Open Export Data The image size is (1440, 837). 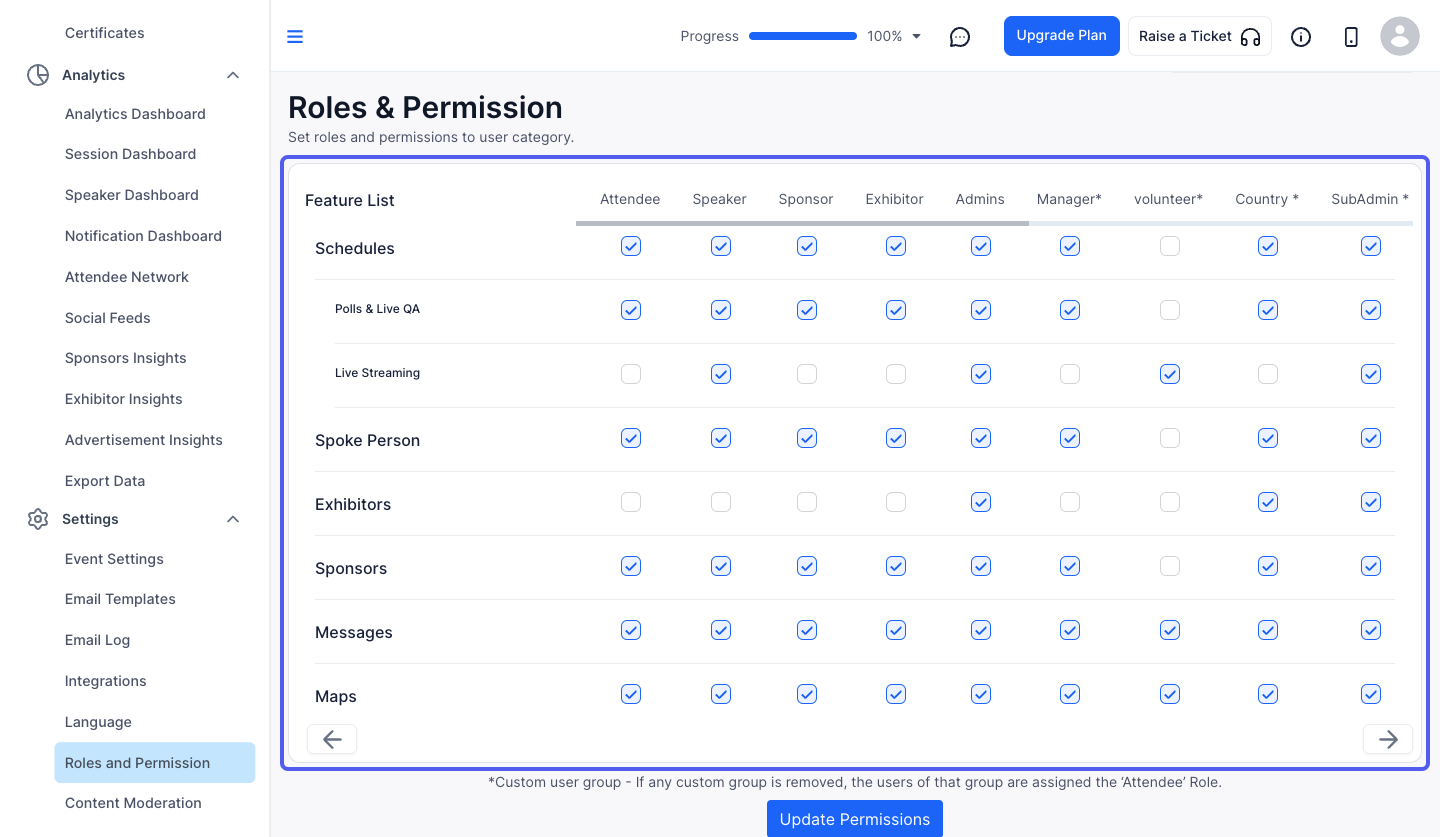(105, 481)
